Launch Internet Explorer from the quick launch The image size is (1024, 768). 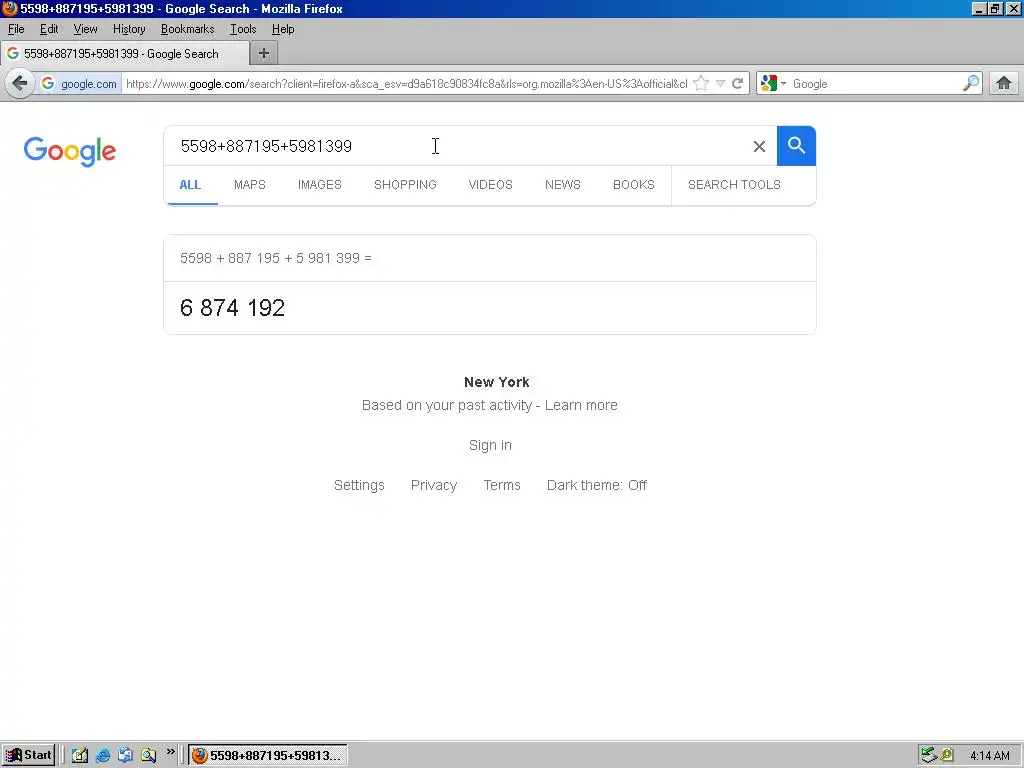click(x=103, y=755)
